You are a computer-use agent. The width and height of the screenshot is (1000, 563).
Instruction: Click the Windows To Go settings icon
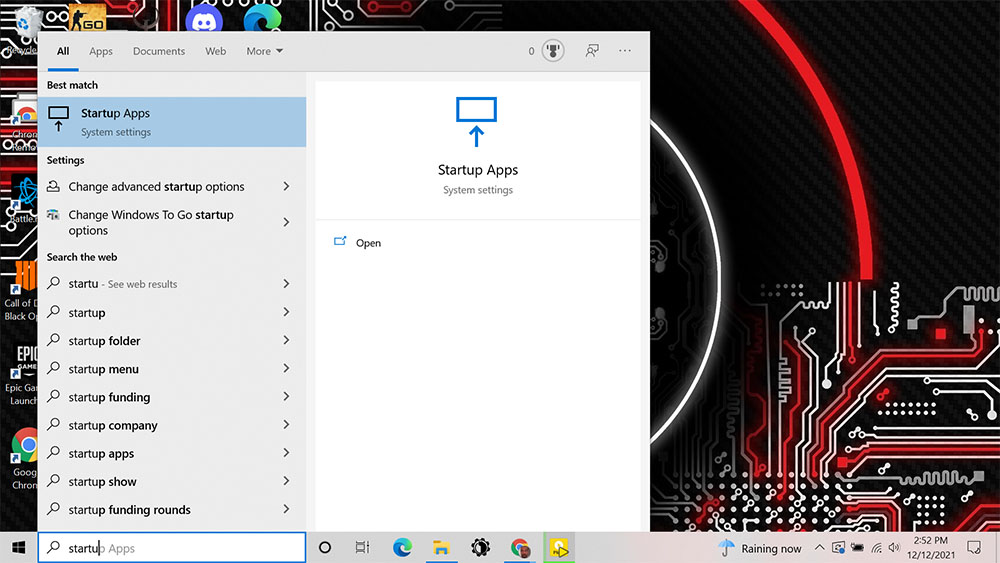[x=54, y=215]
